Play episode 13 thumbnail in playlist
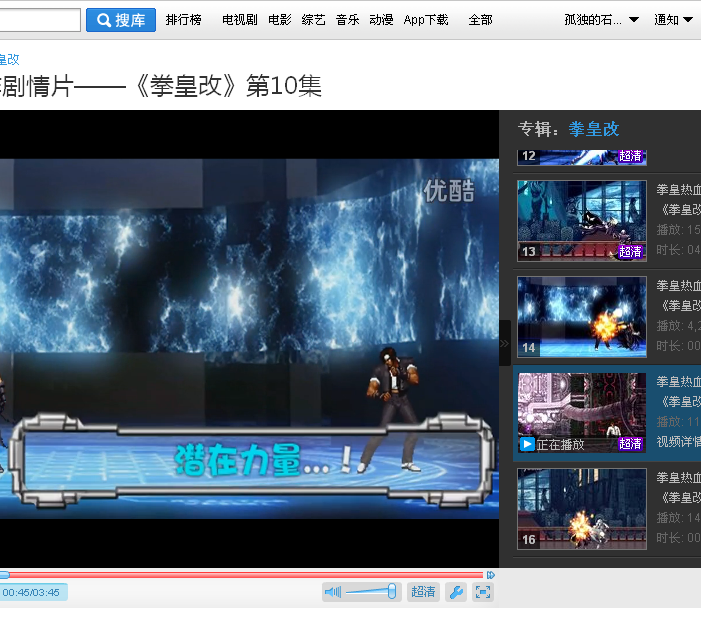This screenshot has width=701, height=617. (582, 221)
